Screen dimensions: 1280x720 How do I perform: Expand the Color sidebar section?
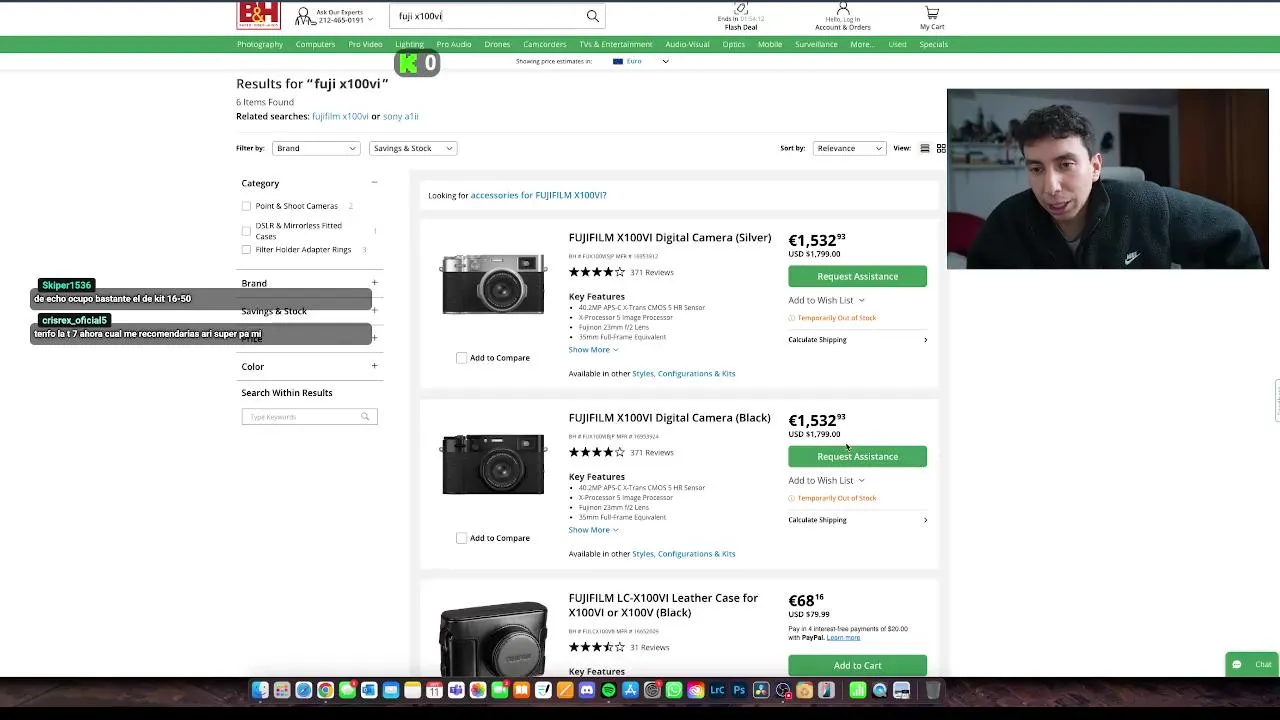[374, 366]
